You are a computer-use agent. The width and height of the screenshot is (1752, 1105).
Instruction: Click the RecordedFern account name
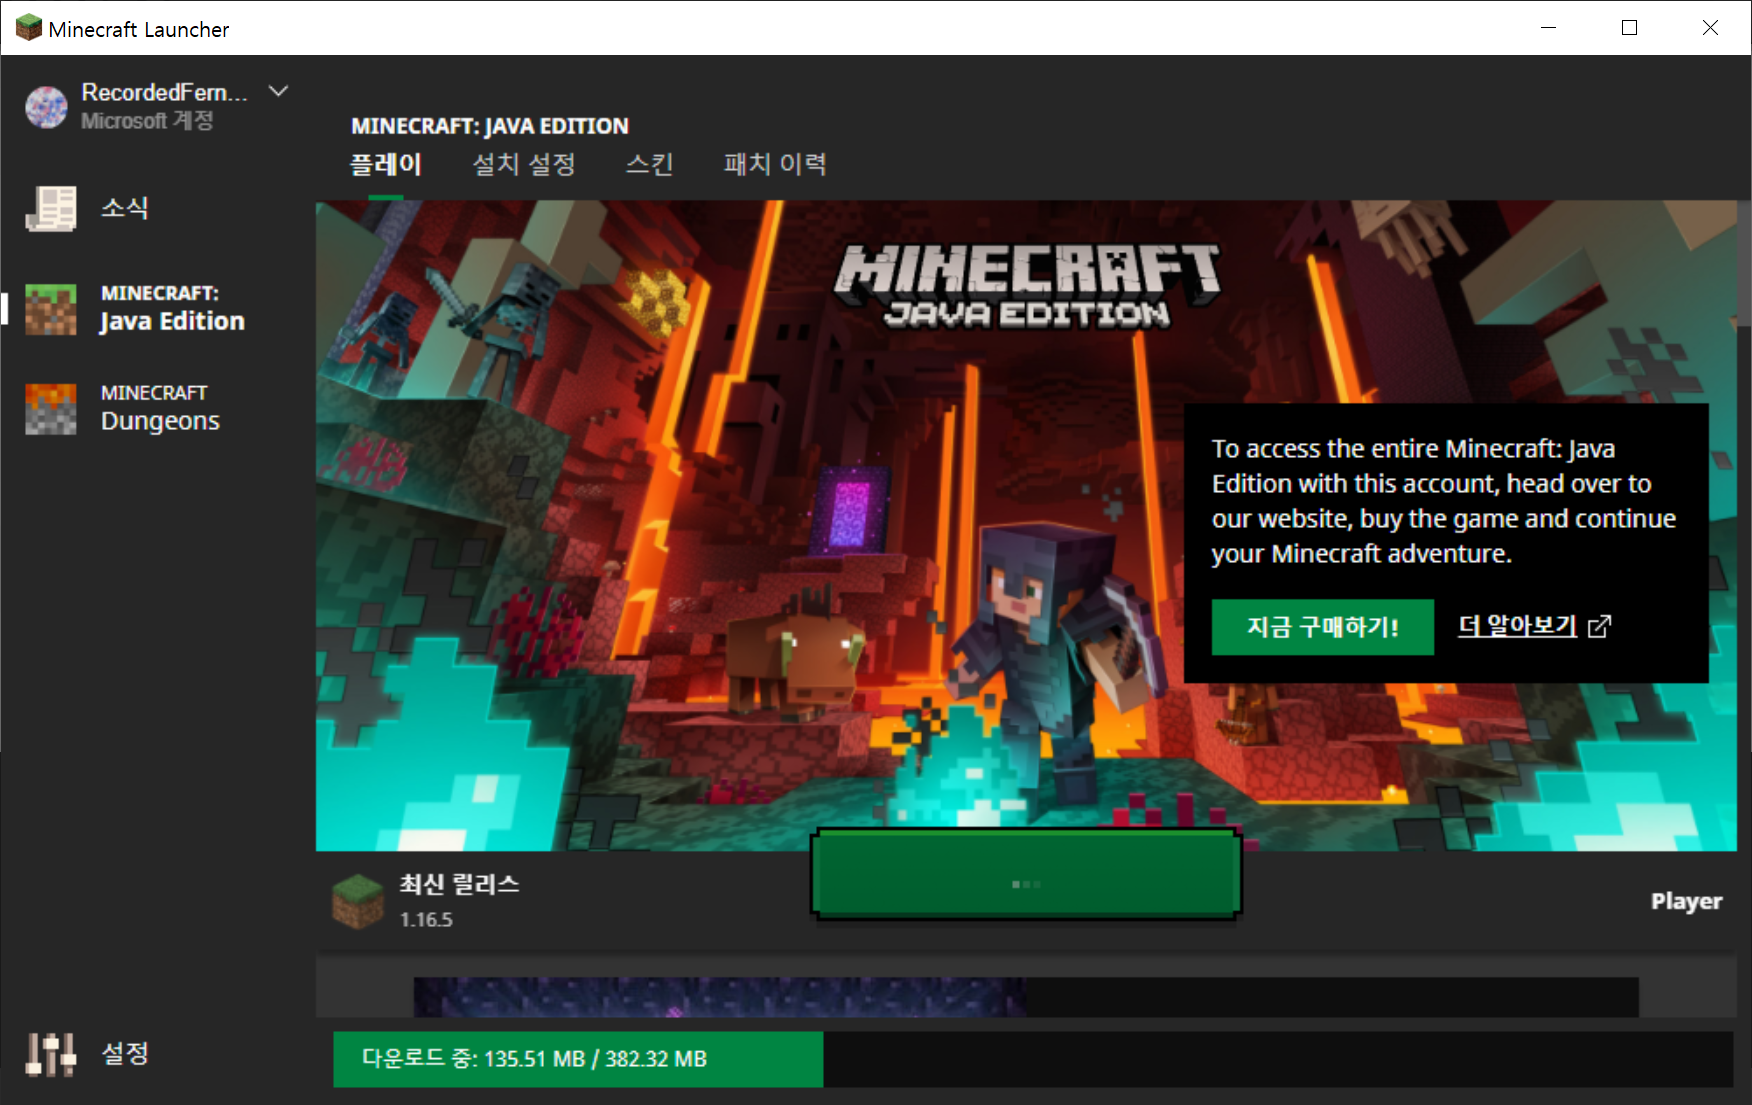[164, 92]
